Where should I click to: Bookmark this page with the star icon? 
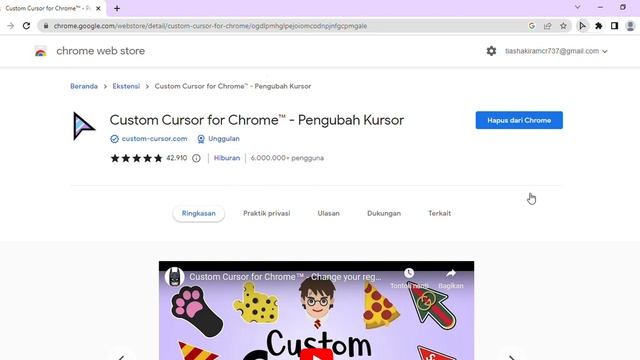point(563,26)
